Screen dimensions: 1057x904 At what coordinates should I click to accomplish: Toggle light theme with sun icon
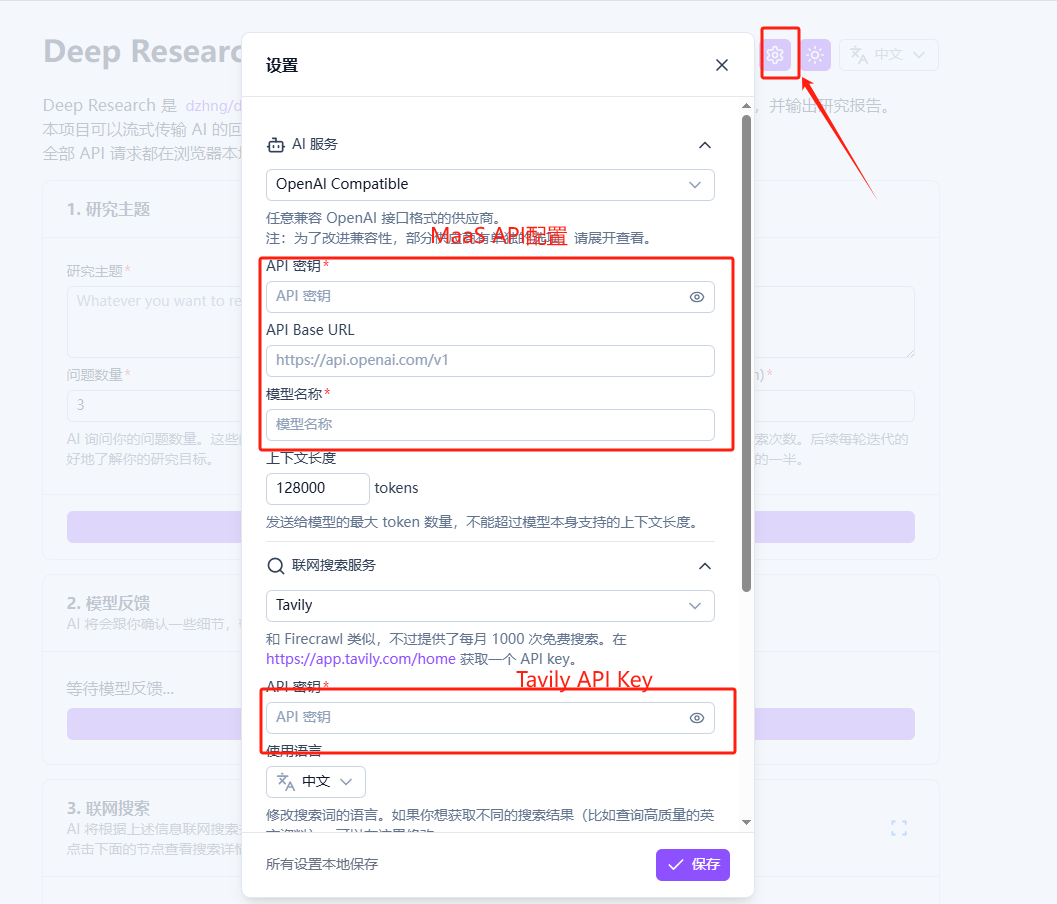(x=815, y=55)
